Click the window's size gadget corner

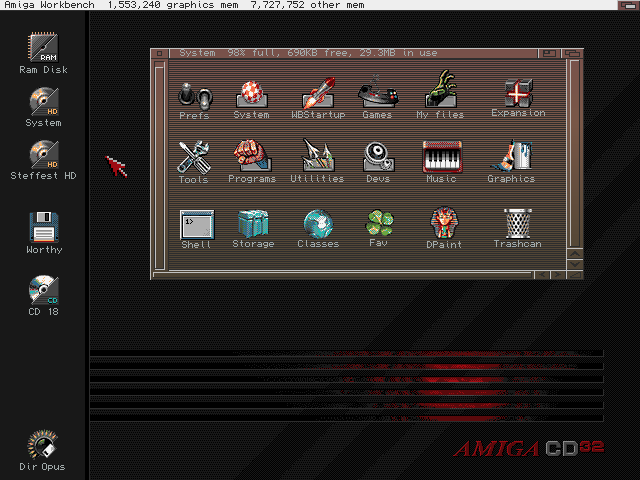coord(575,275)
